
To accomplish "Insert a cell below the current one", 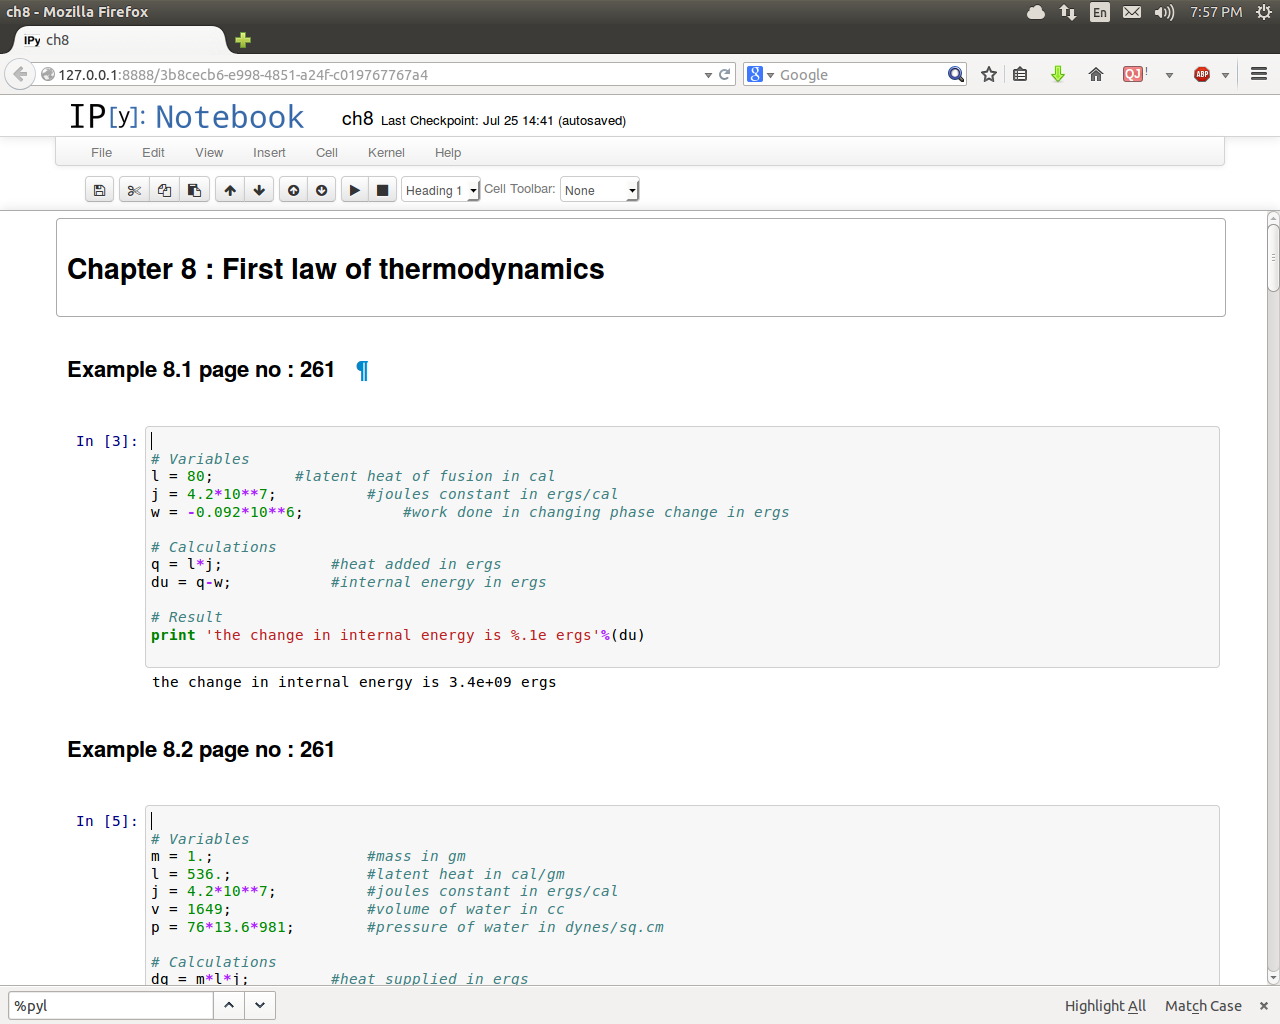I will pos(321,190).
